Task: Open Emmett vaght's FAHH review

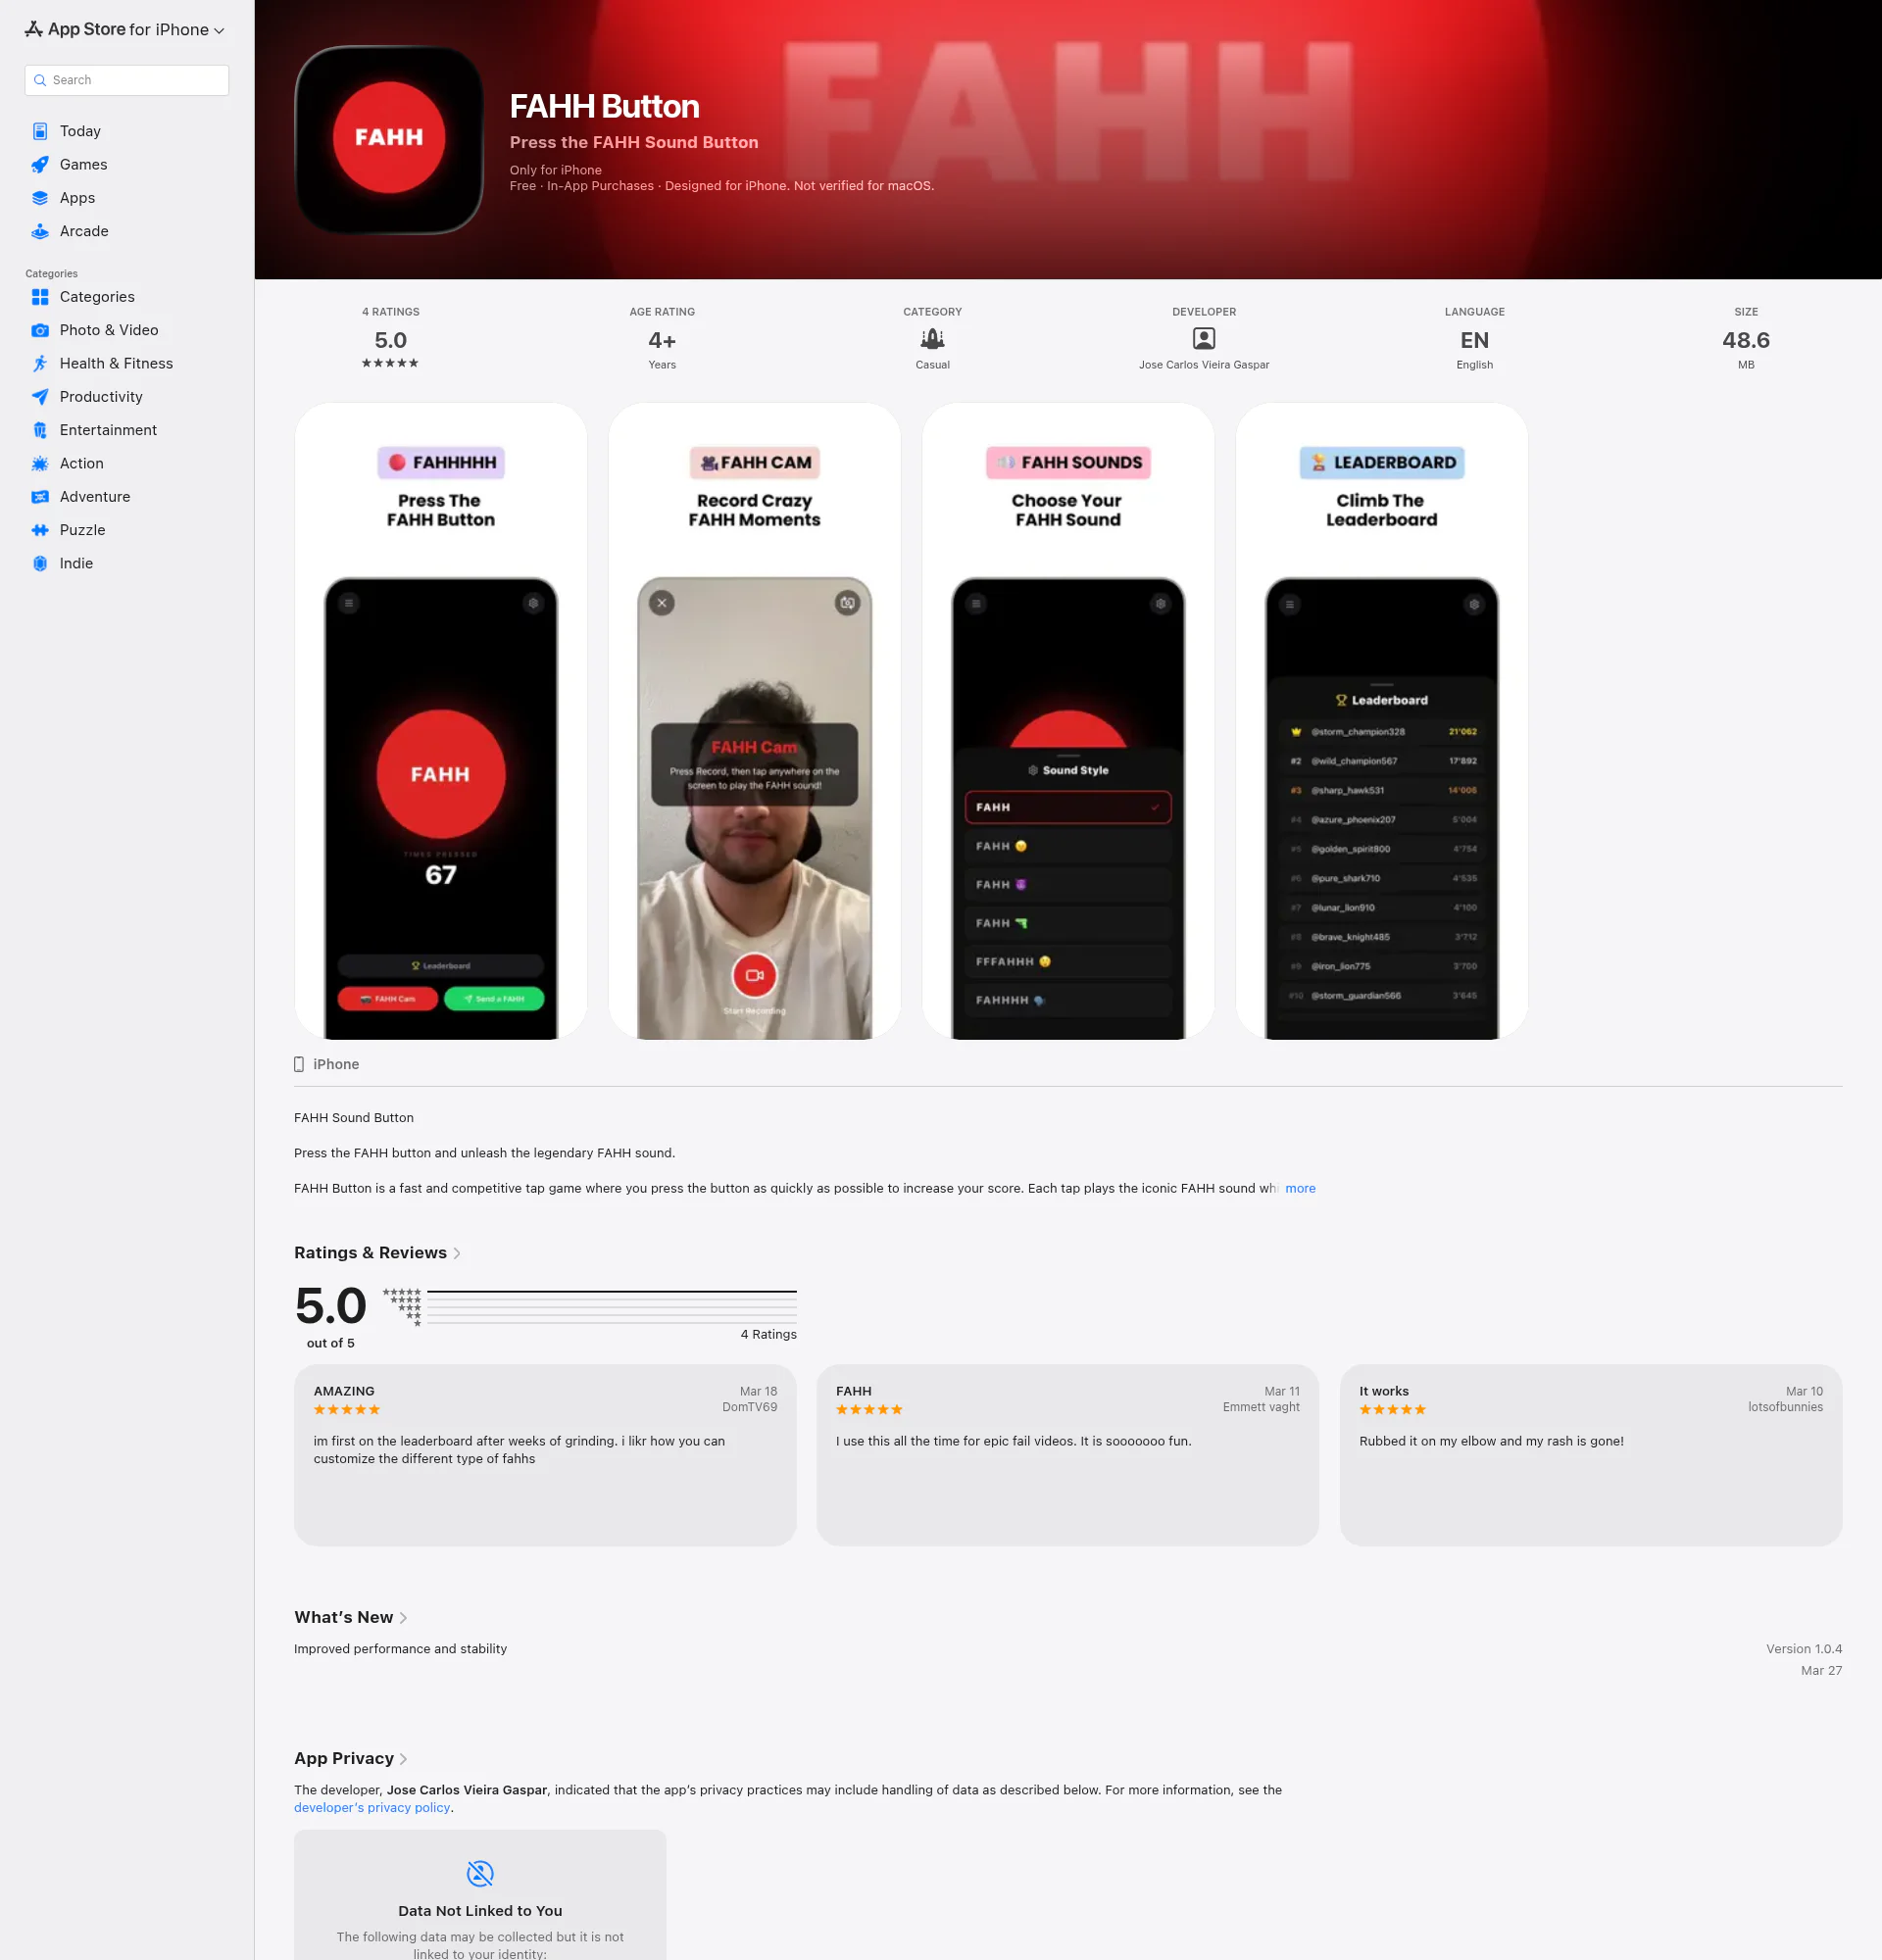Action: [1067, 1455]
